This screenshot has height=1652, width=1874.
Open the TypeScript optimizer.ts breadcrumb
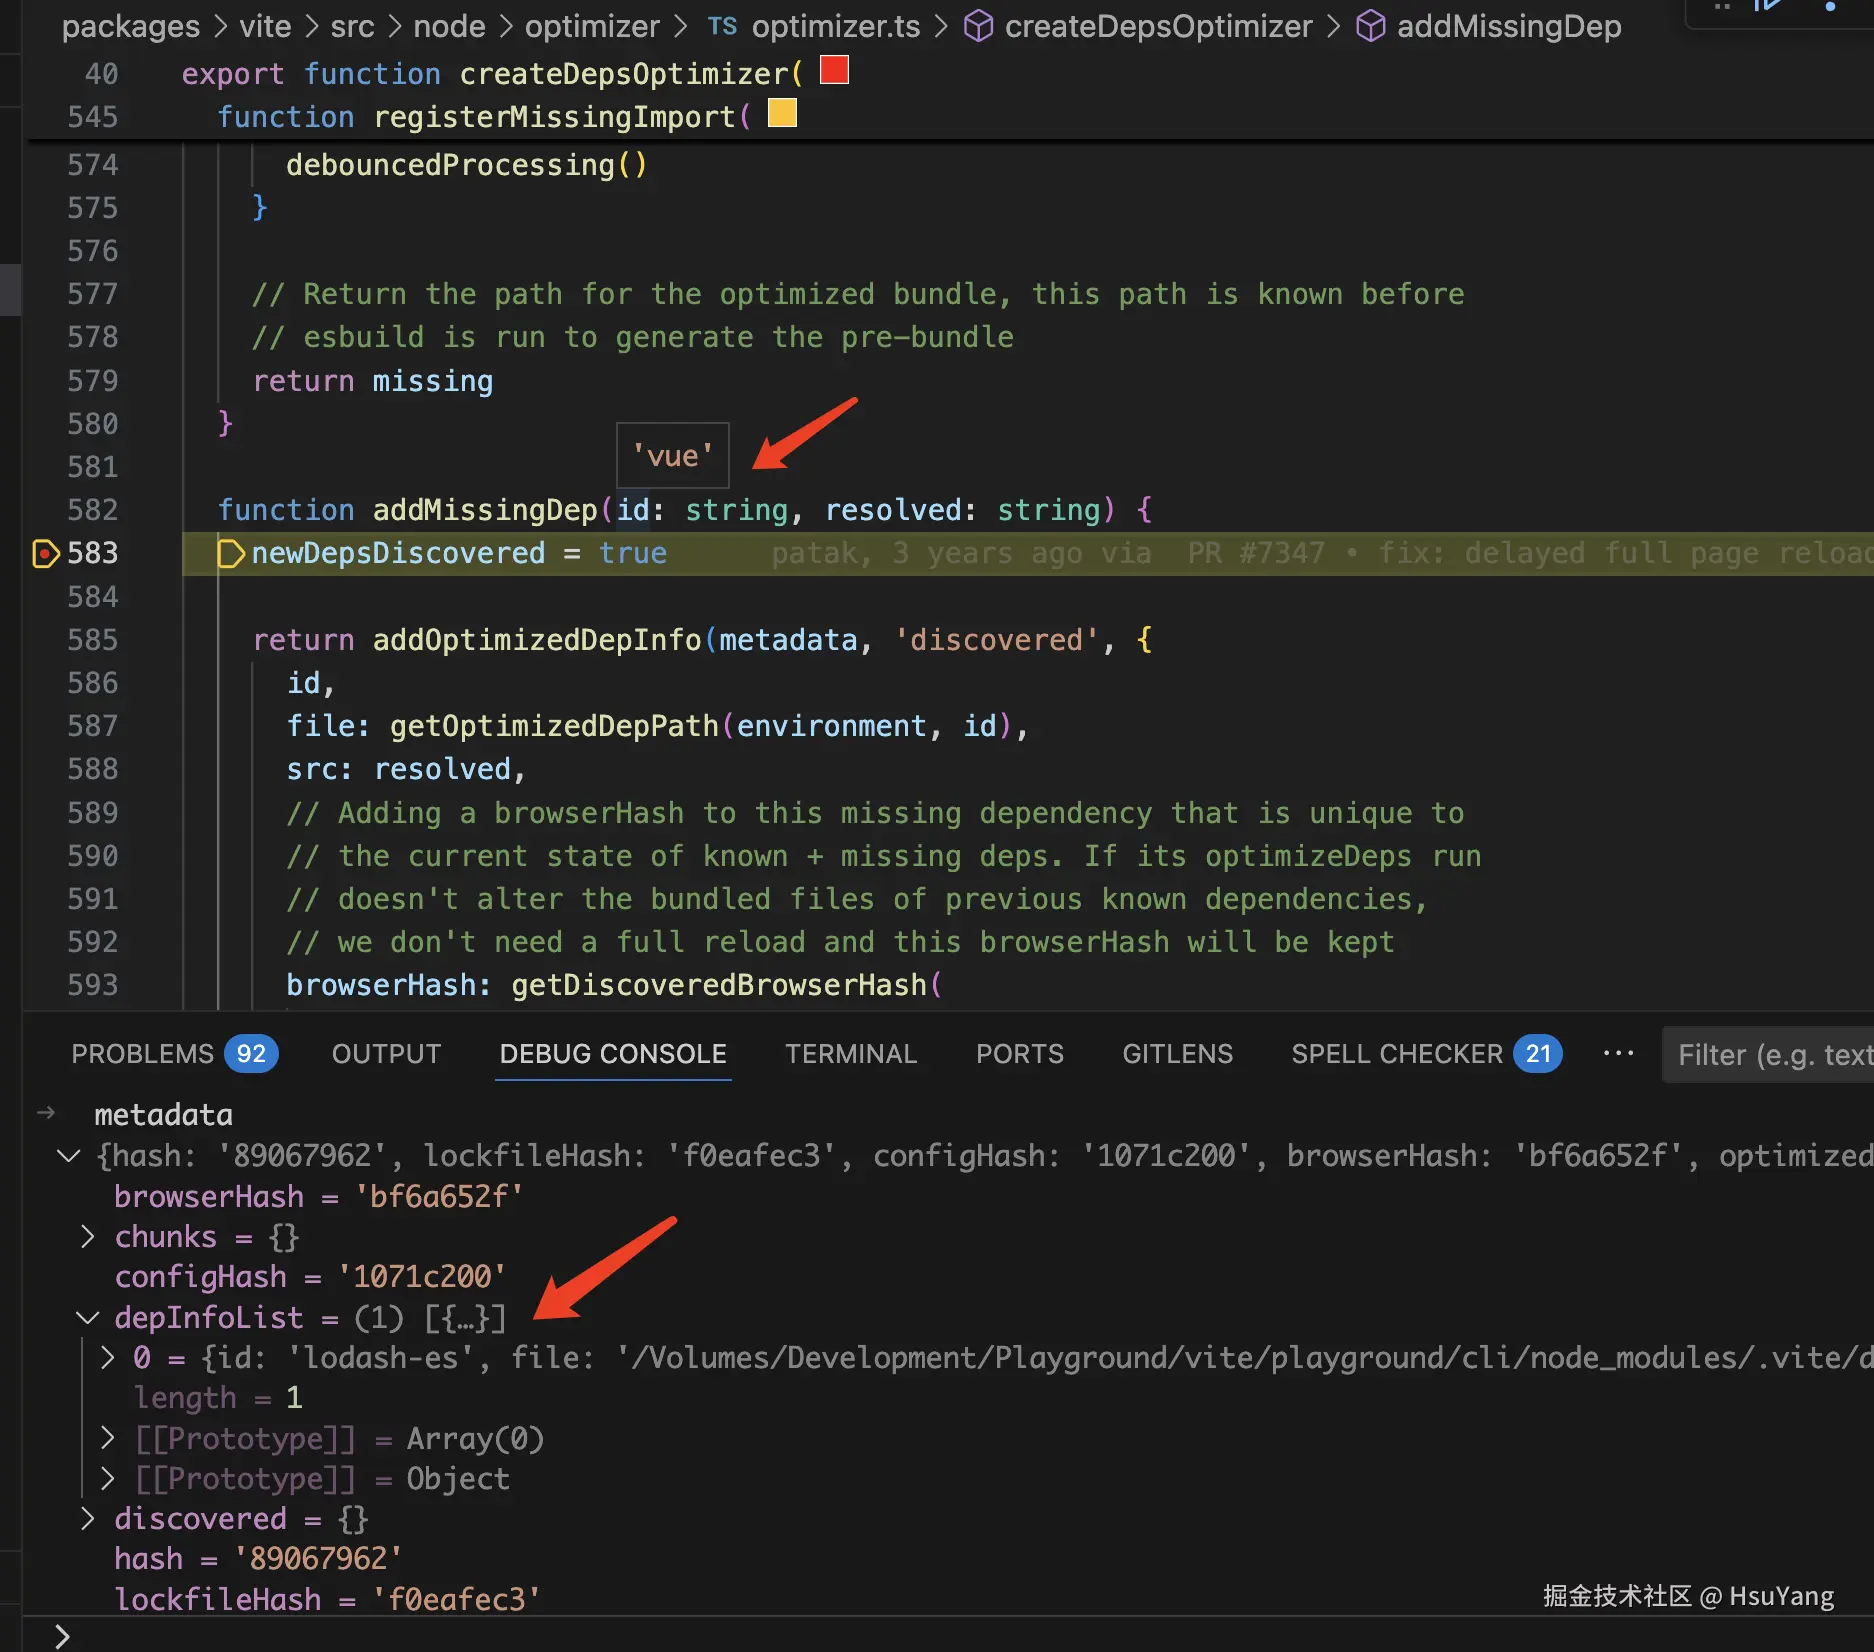[x=814, y=26]
